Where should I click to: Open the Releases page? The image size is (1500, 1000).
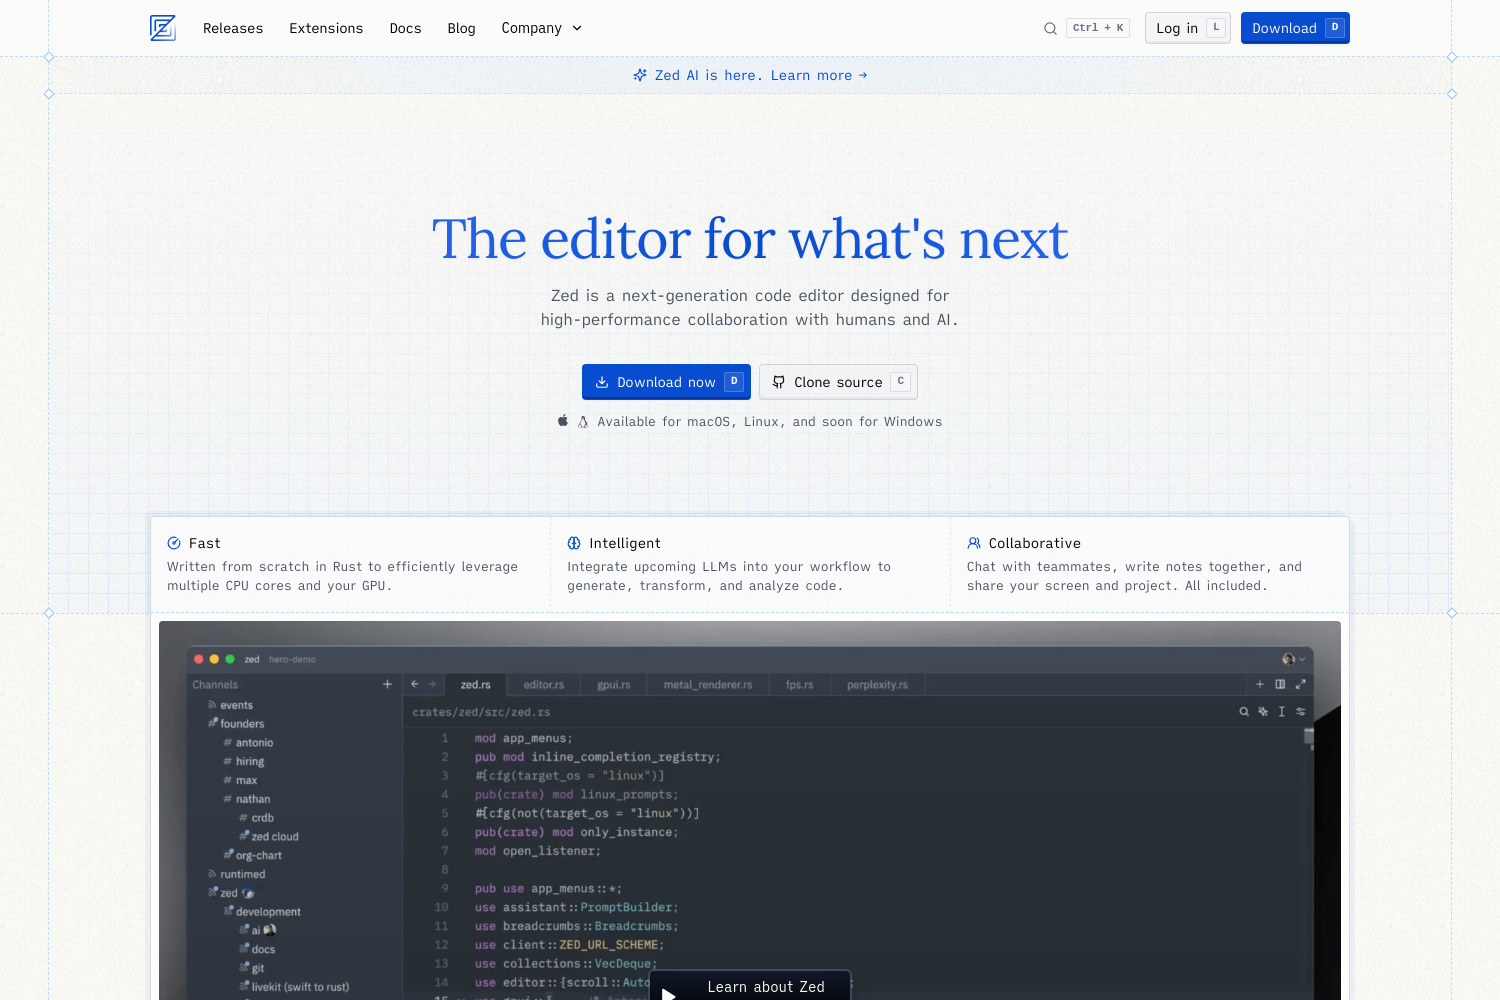coord(233,28)
